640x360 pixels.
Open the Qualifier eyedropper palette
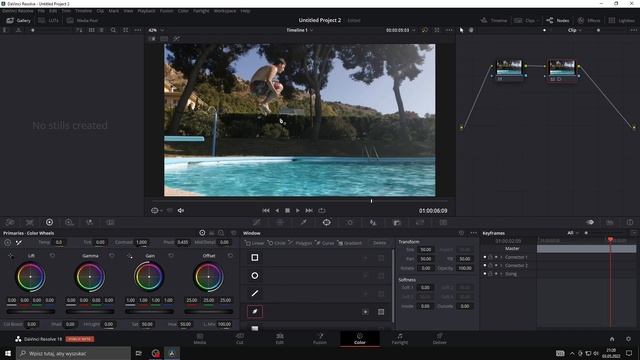click(303, 222)
